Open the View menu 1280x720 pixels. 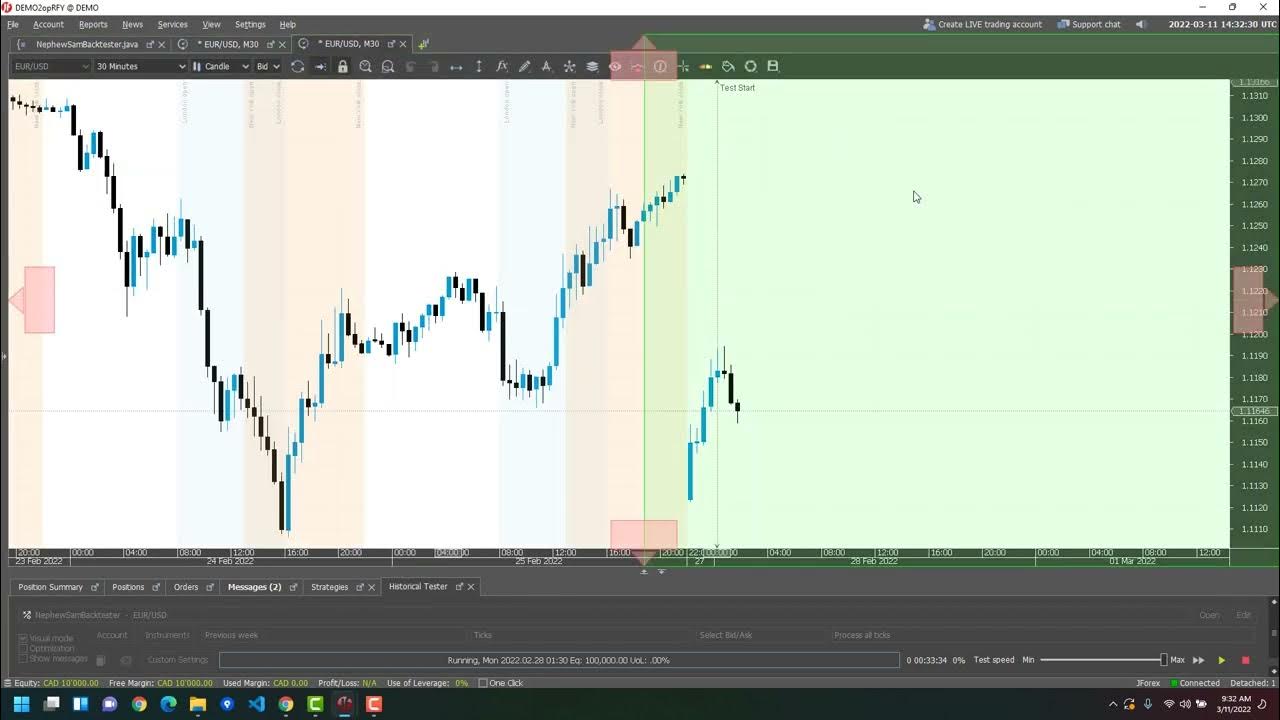[x=211, y=24]
